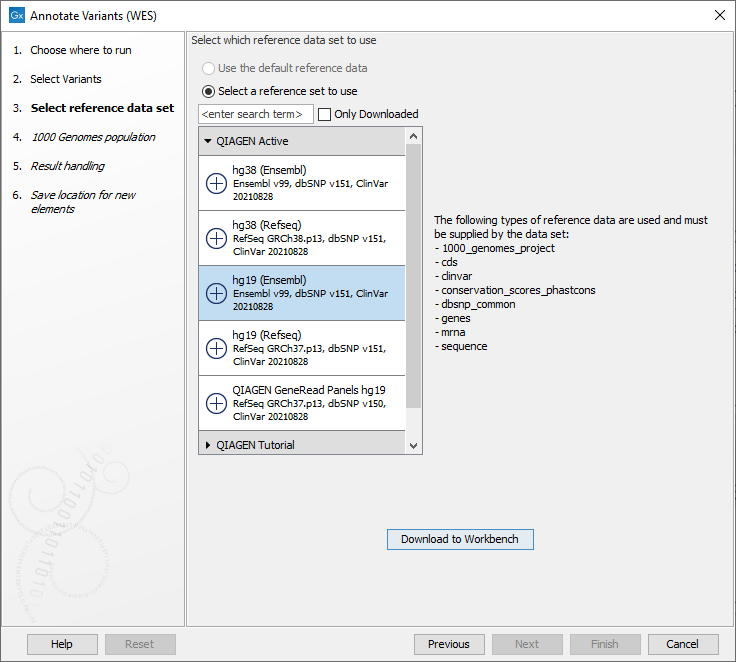This screenshot has width=736, height=662.
Task: Click '1000_genomes_project' in required data list
Action: 498,248
